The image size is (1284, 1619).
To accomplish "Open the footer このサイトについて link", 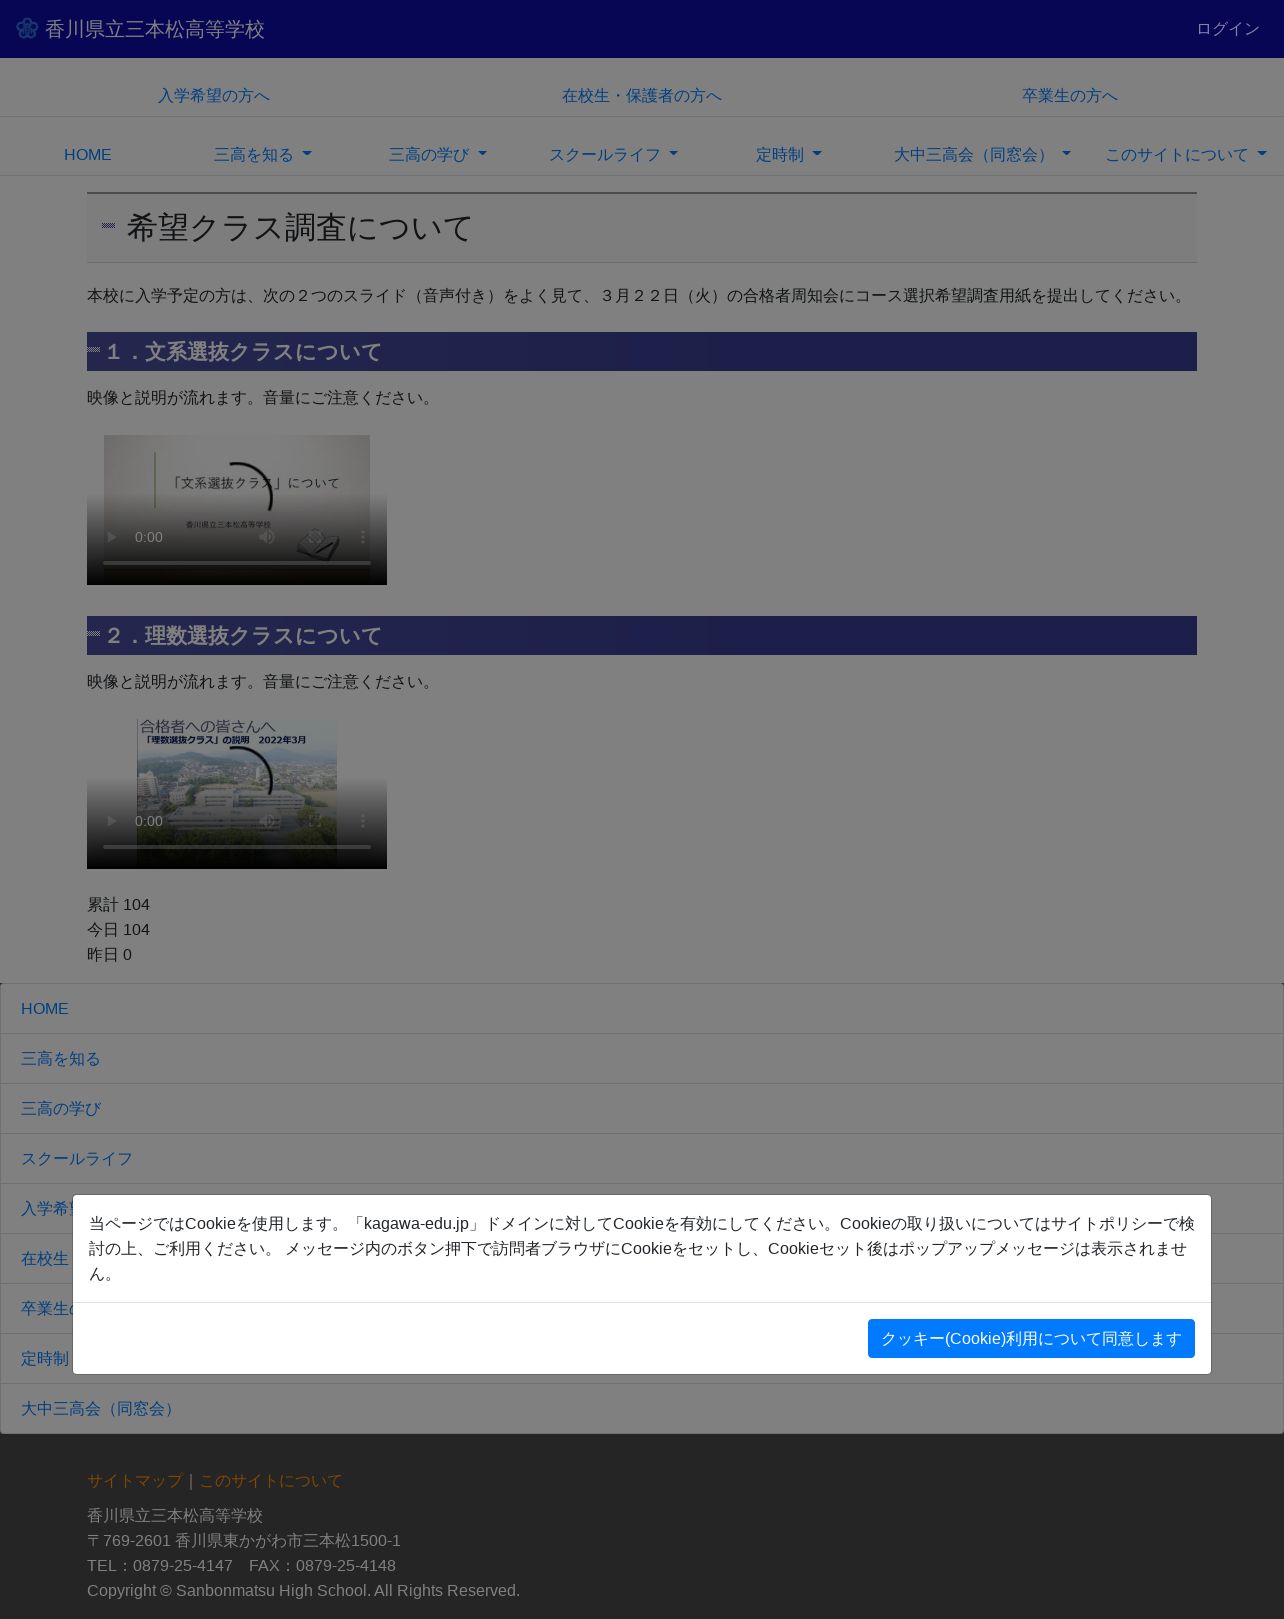I will point(271,1481).
